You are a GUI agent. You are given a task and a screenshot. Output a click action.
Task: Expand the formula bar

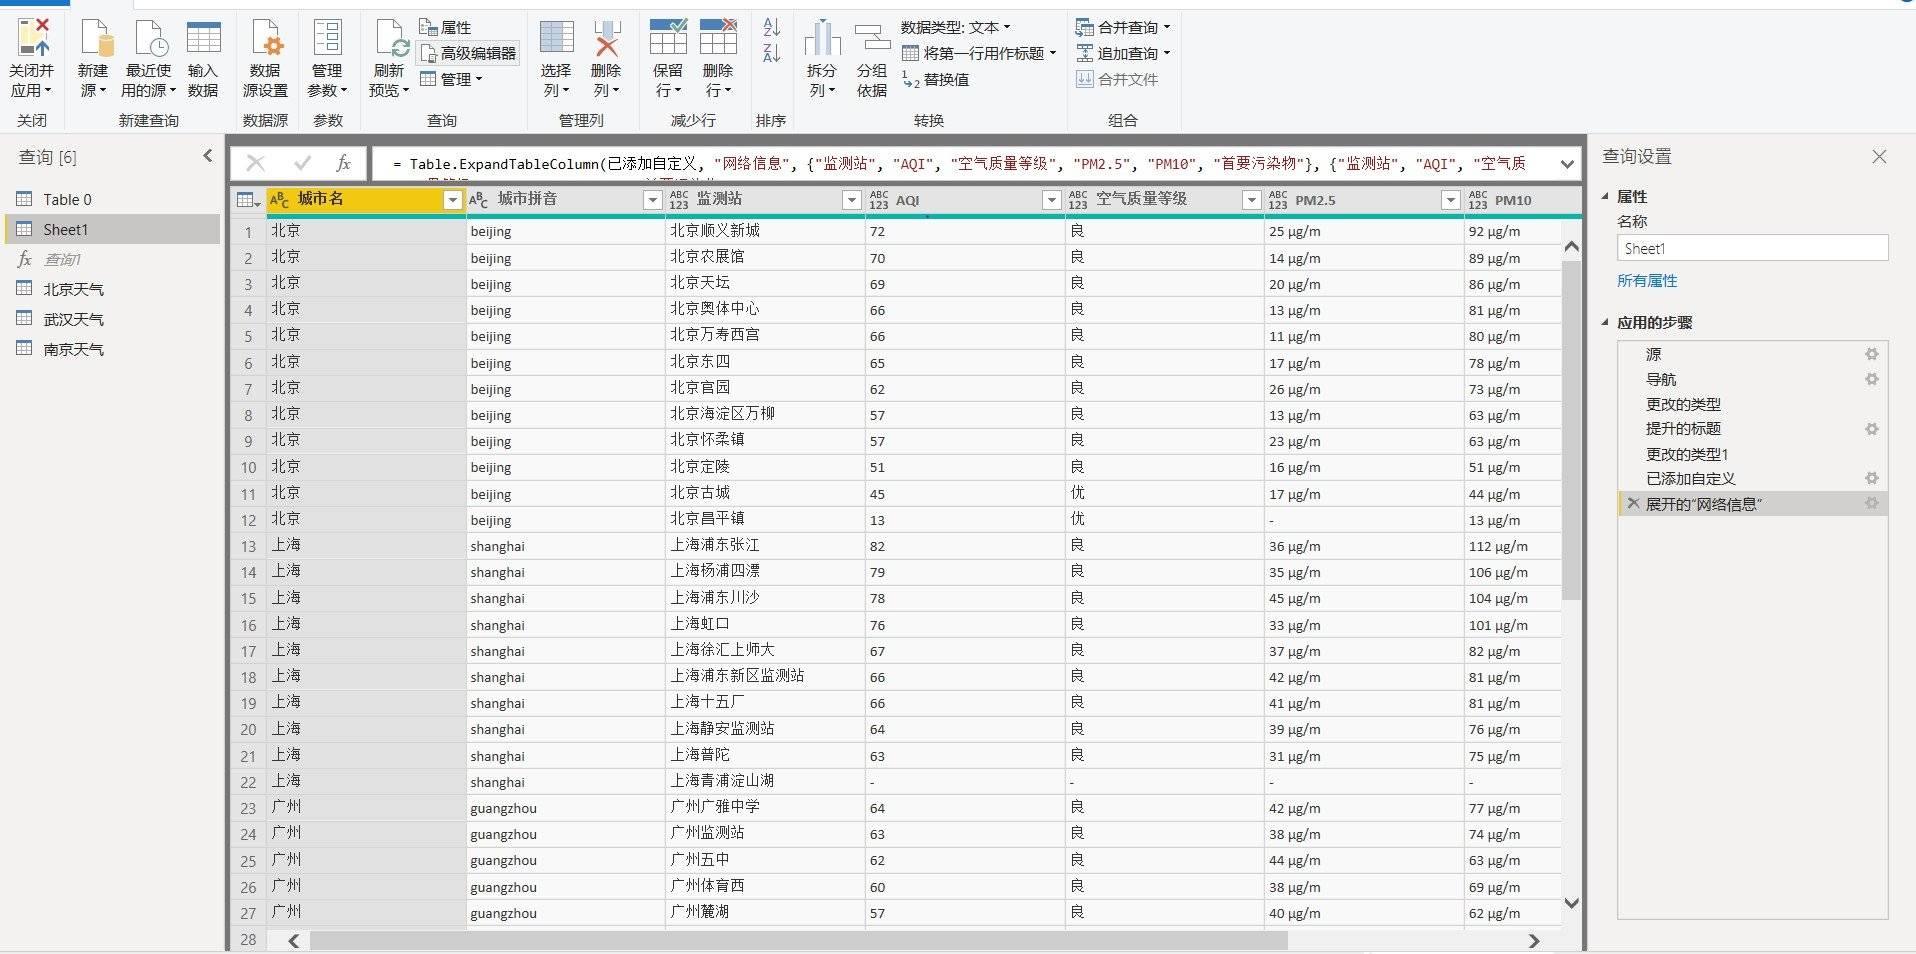tap(1566, 163)
